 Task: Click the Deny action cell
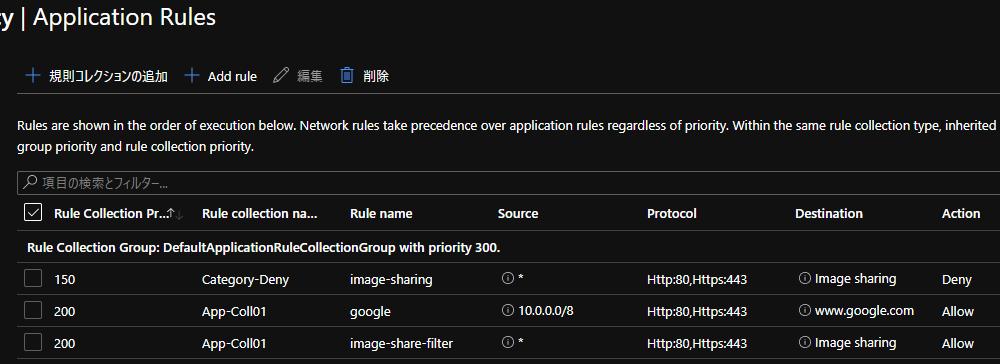(x=957, y=279)
